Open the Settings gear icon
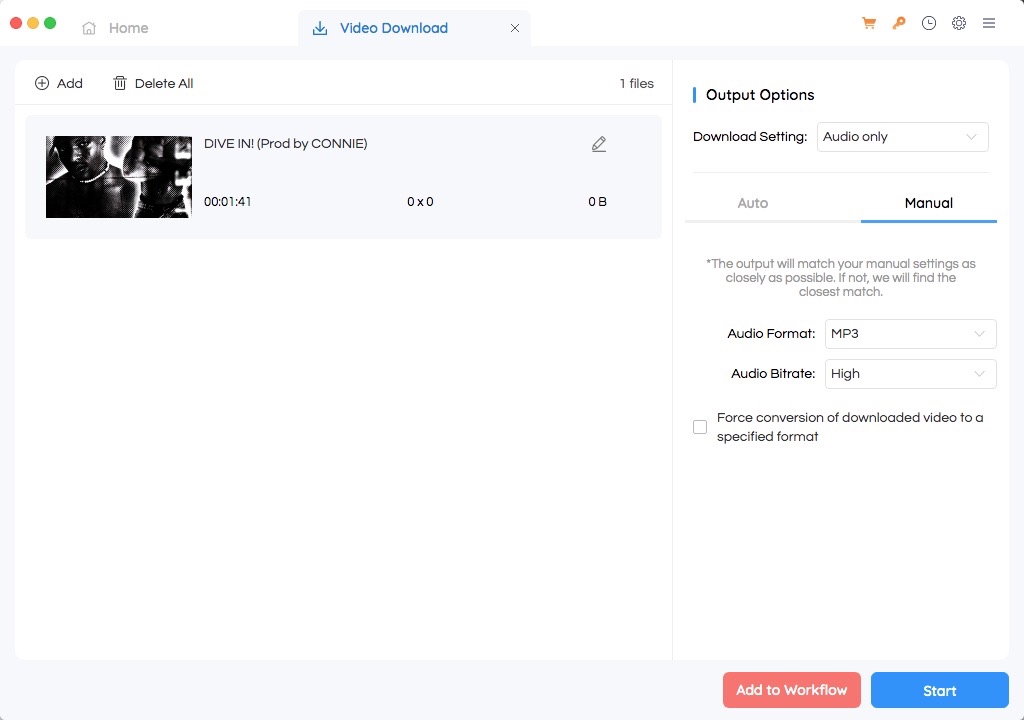The height and width of the screenshot is (720, 1024). (x=959, y=22)
